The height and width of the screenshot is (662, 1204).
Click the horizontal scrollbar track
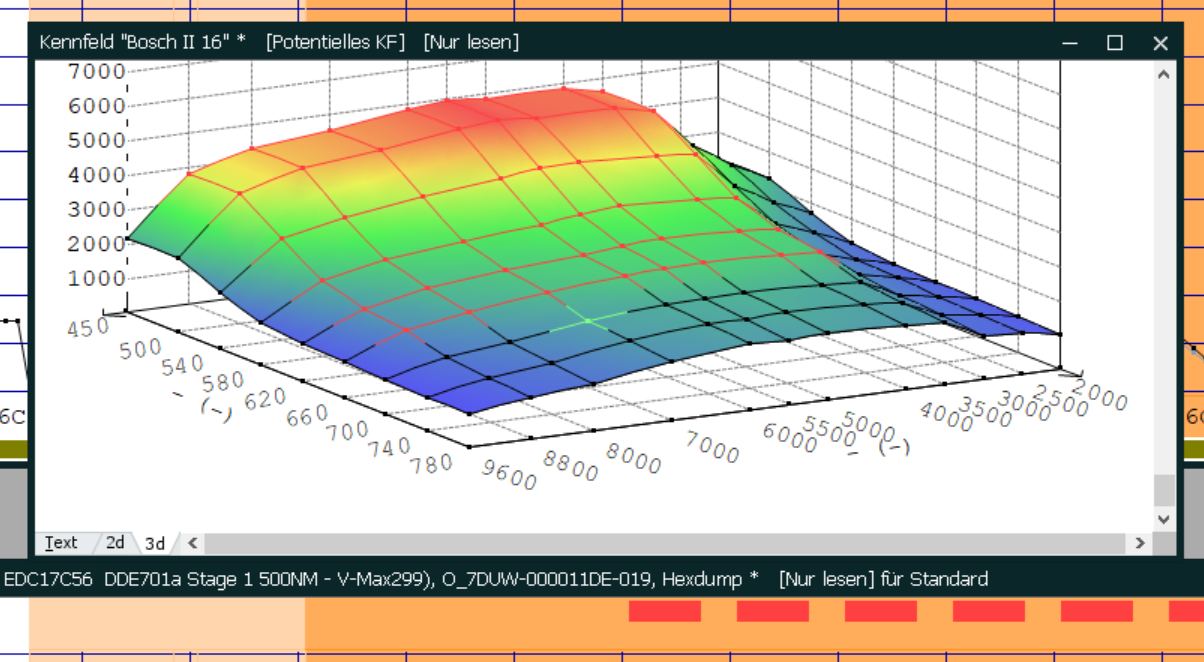(660, 543)
